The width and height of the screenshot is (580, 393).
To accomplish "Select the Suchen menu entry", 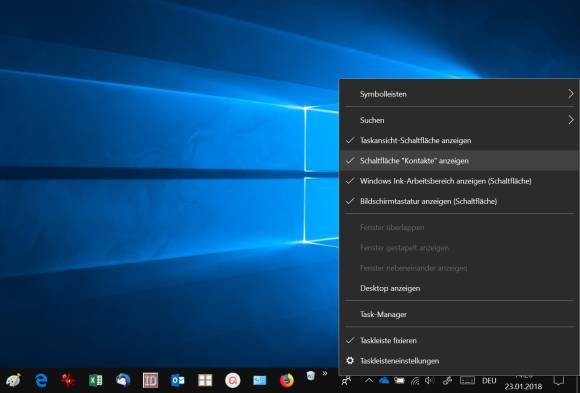I will click(x=459, y=120).
